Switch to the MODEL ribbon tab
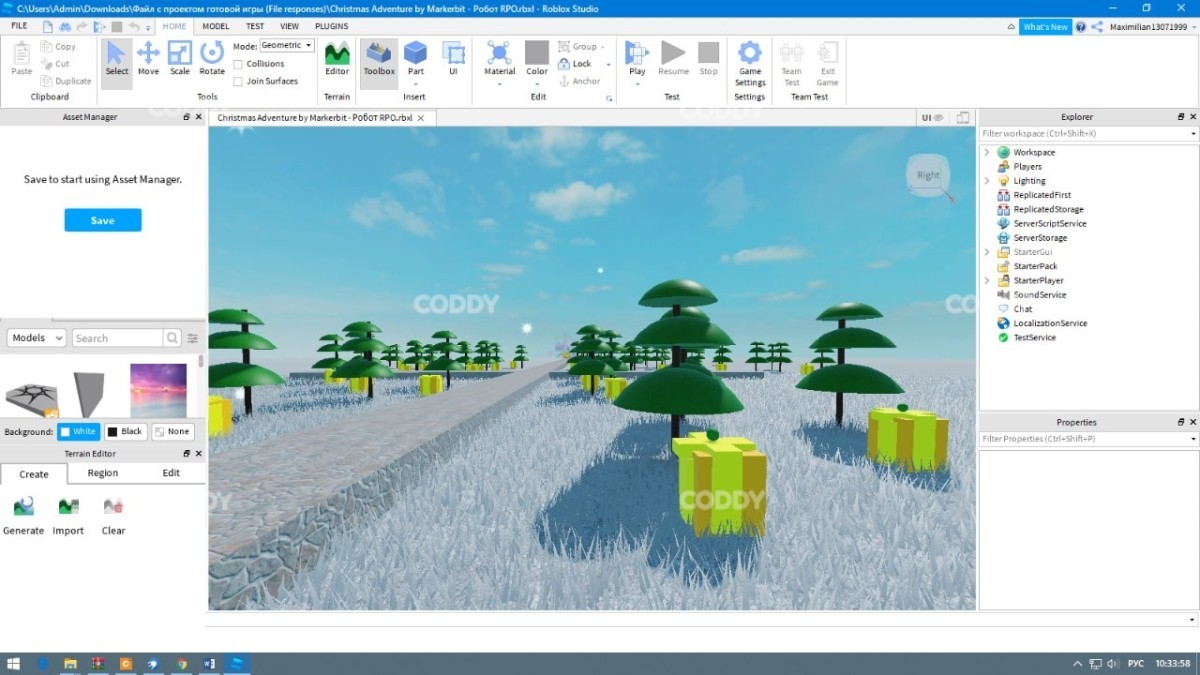This screenshot has height=675, width=1200. click(x=215, y=26)
